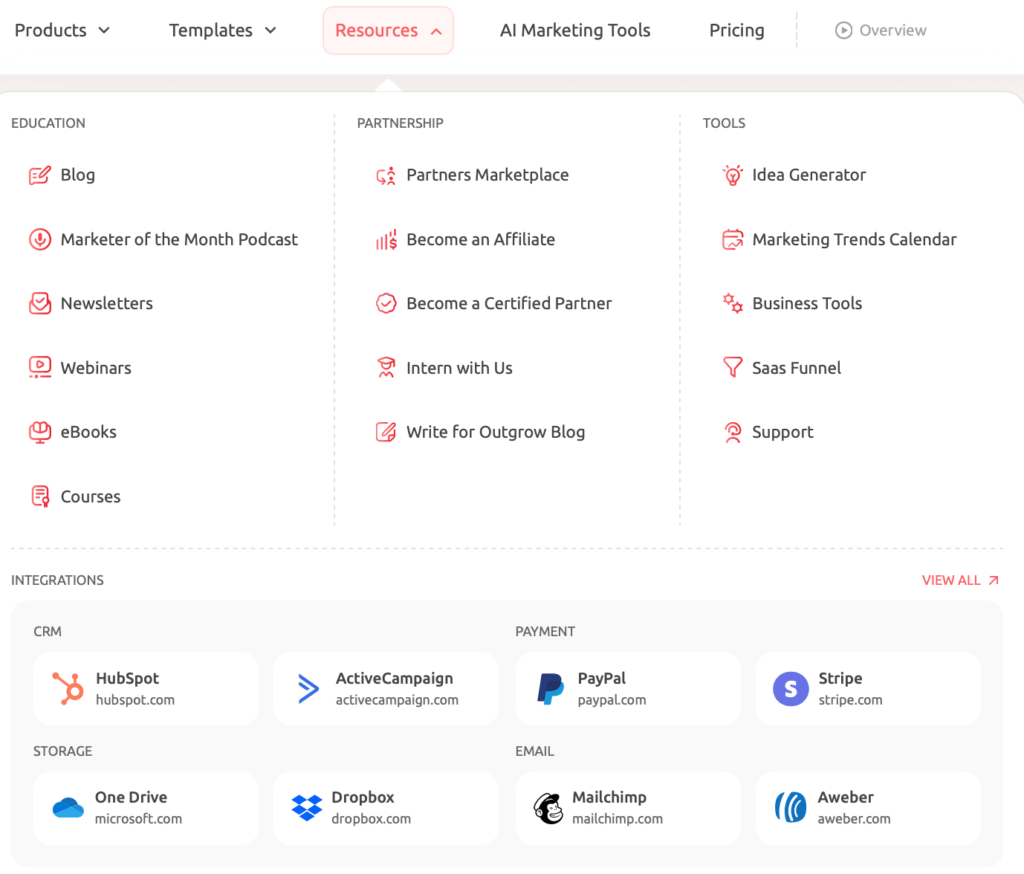Click the stripe.com domain text
Viewport: 1024px width, 874px height.
850,700
